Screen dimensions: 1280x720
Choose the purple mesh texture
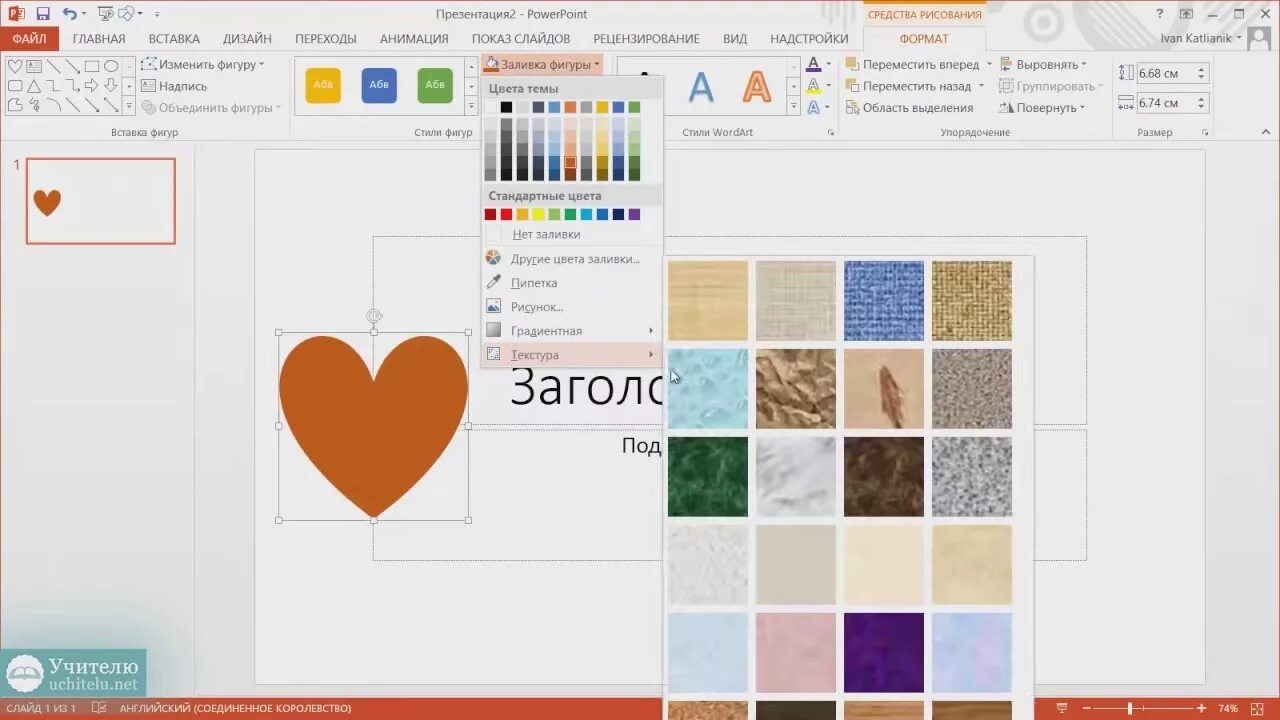pos(884,653)
